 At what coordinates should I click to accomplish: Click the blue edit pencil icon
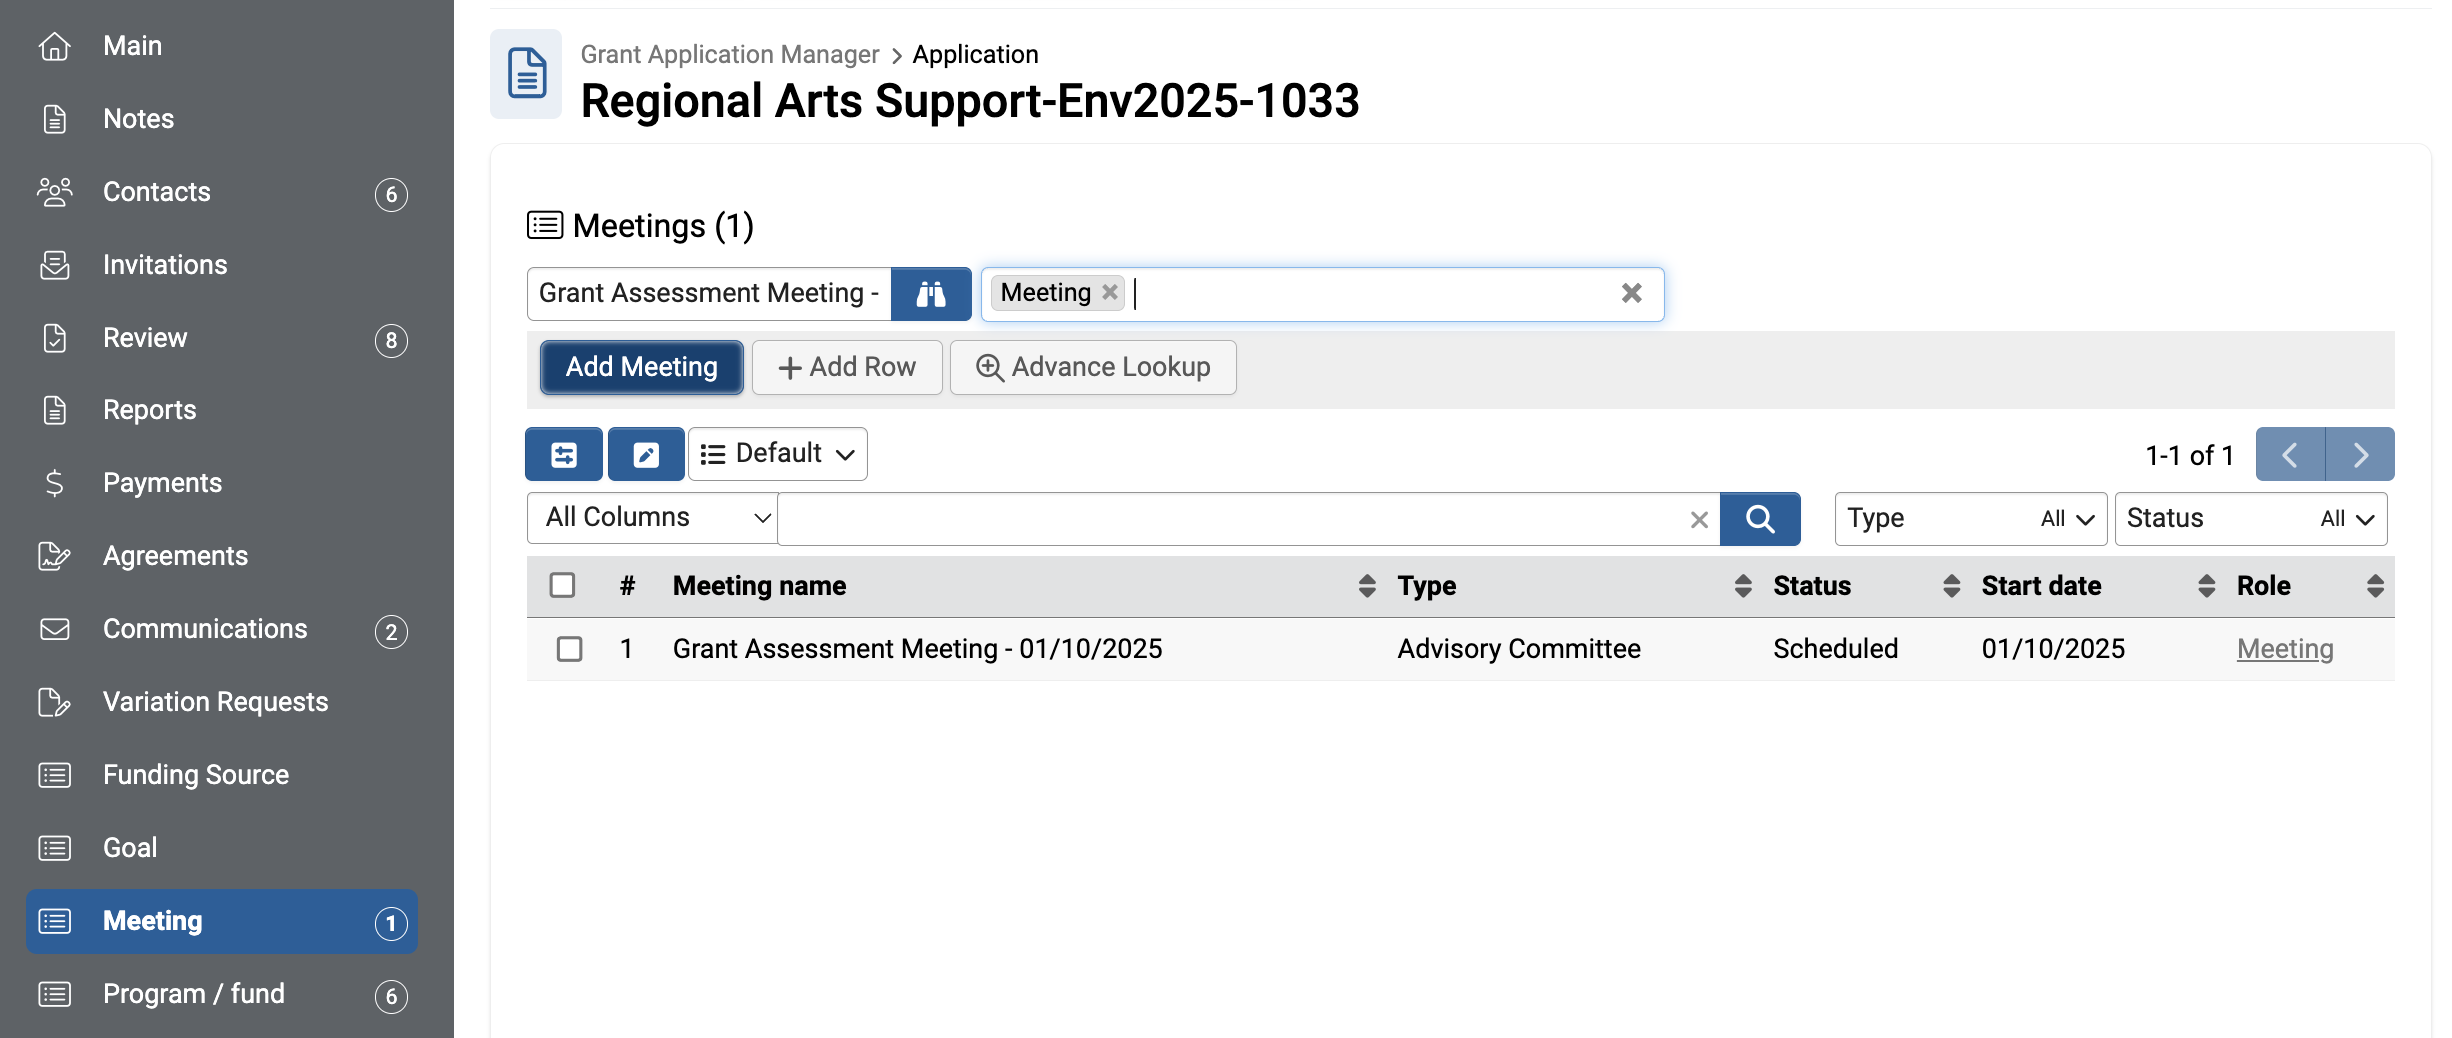point(646,455)
